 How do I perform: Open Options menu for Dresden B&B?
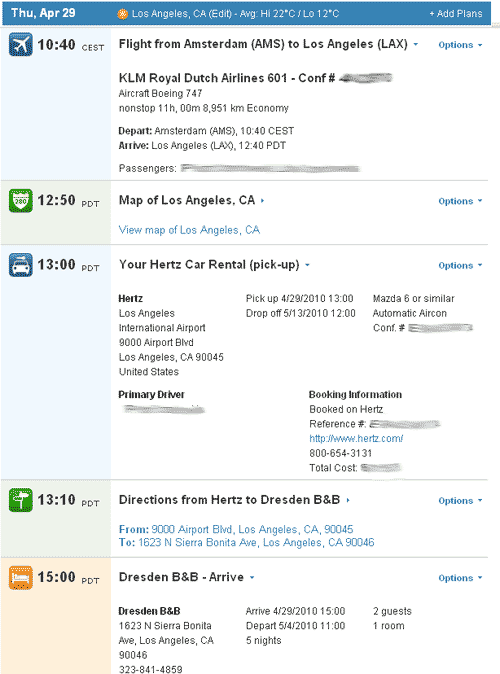click(x=460, y=578)
